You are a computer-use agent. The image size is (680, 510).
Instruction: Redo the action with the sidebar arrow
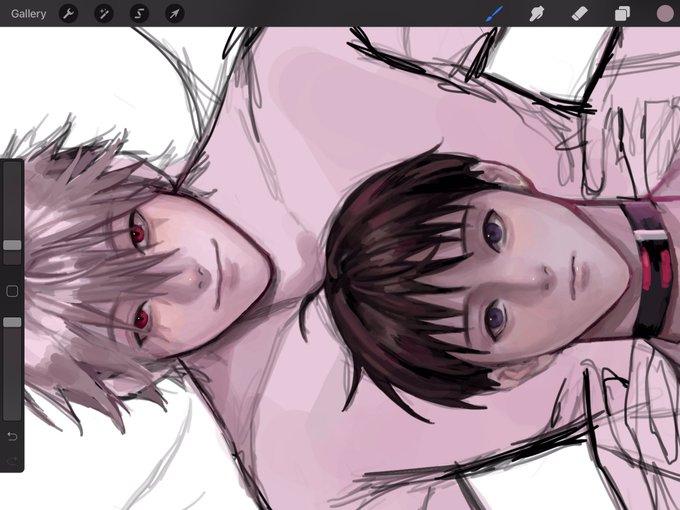12,460
